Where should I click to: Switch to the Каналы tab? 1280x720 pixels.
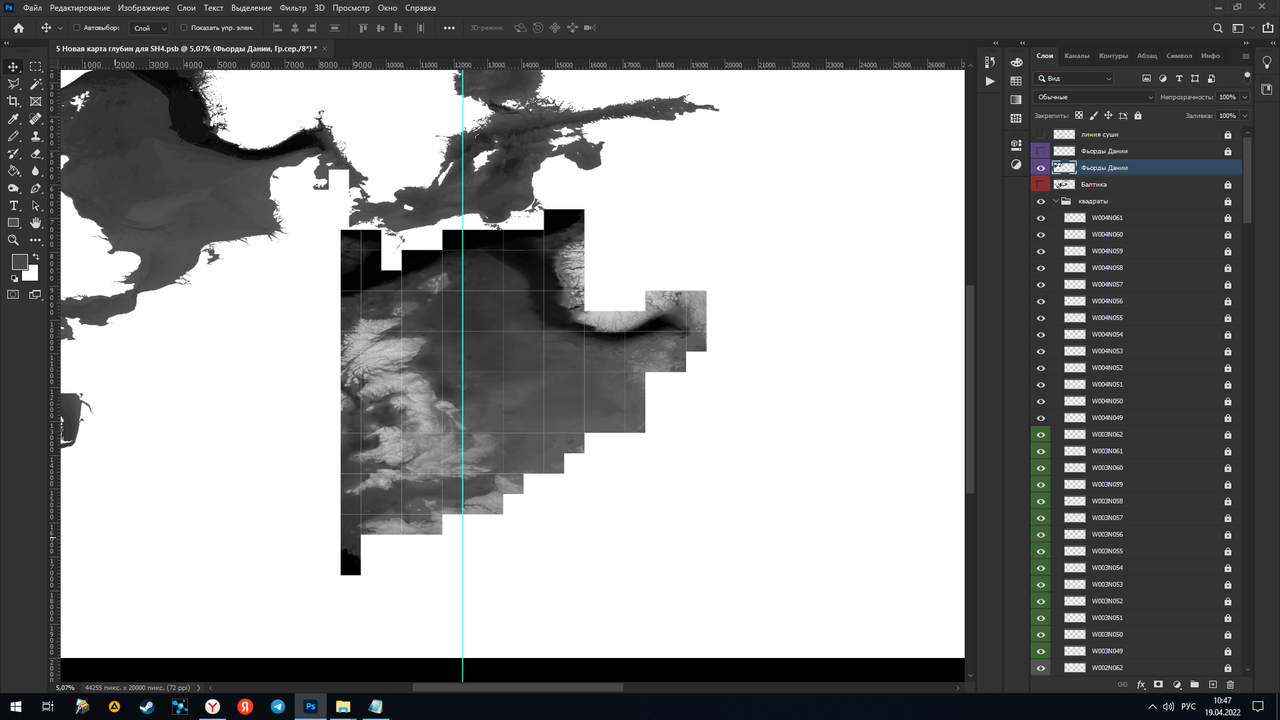(1077, 56)
